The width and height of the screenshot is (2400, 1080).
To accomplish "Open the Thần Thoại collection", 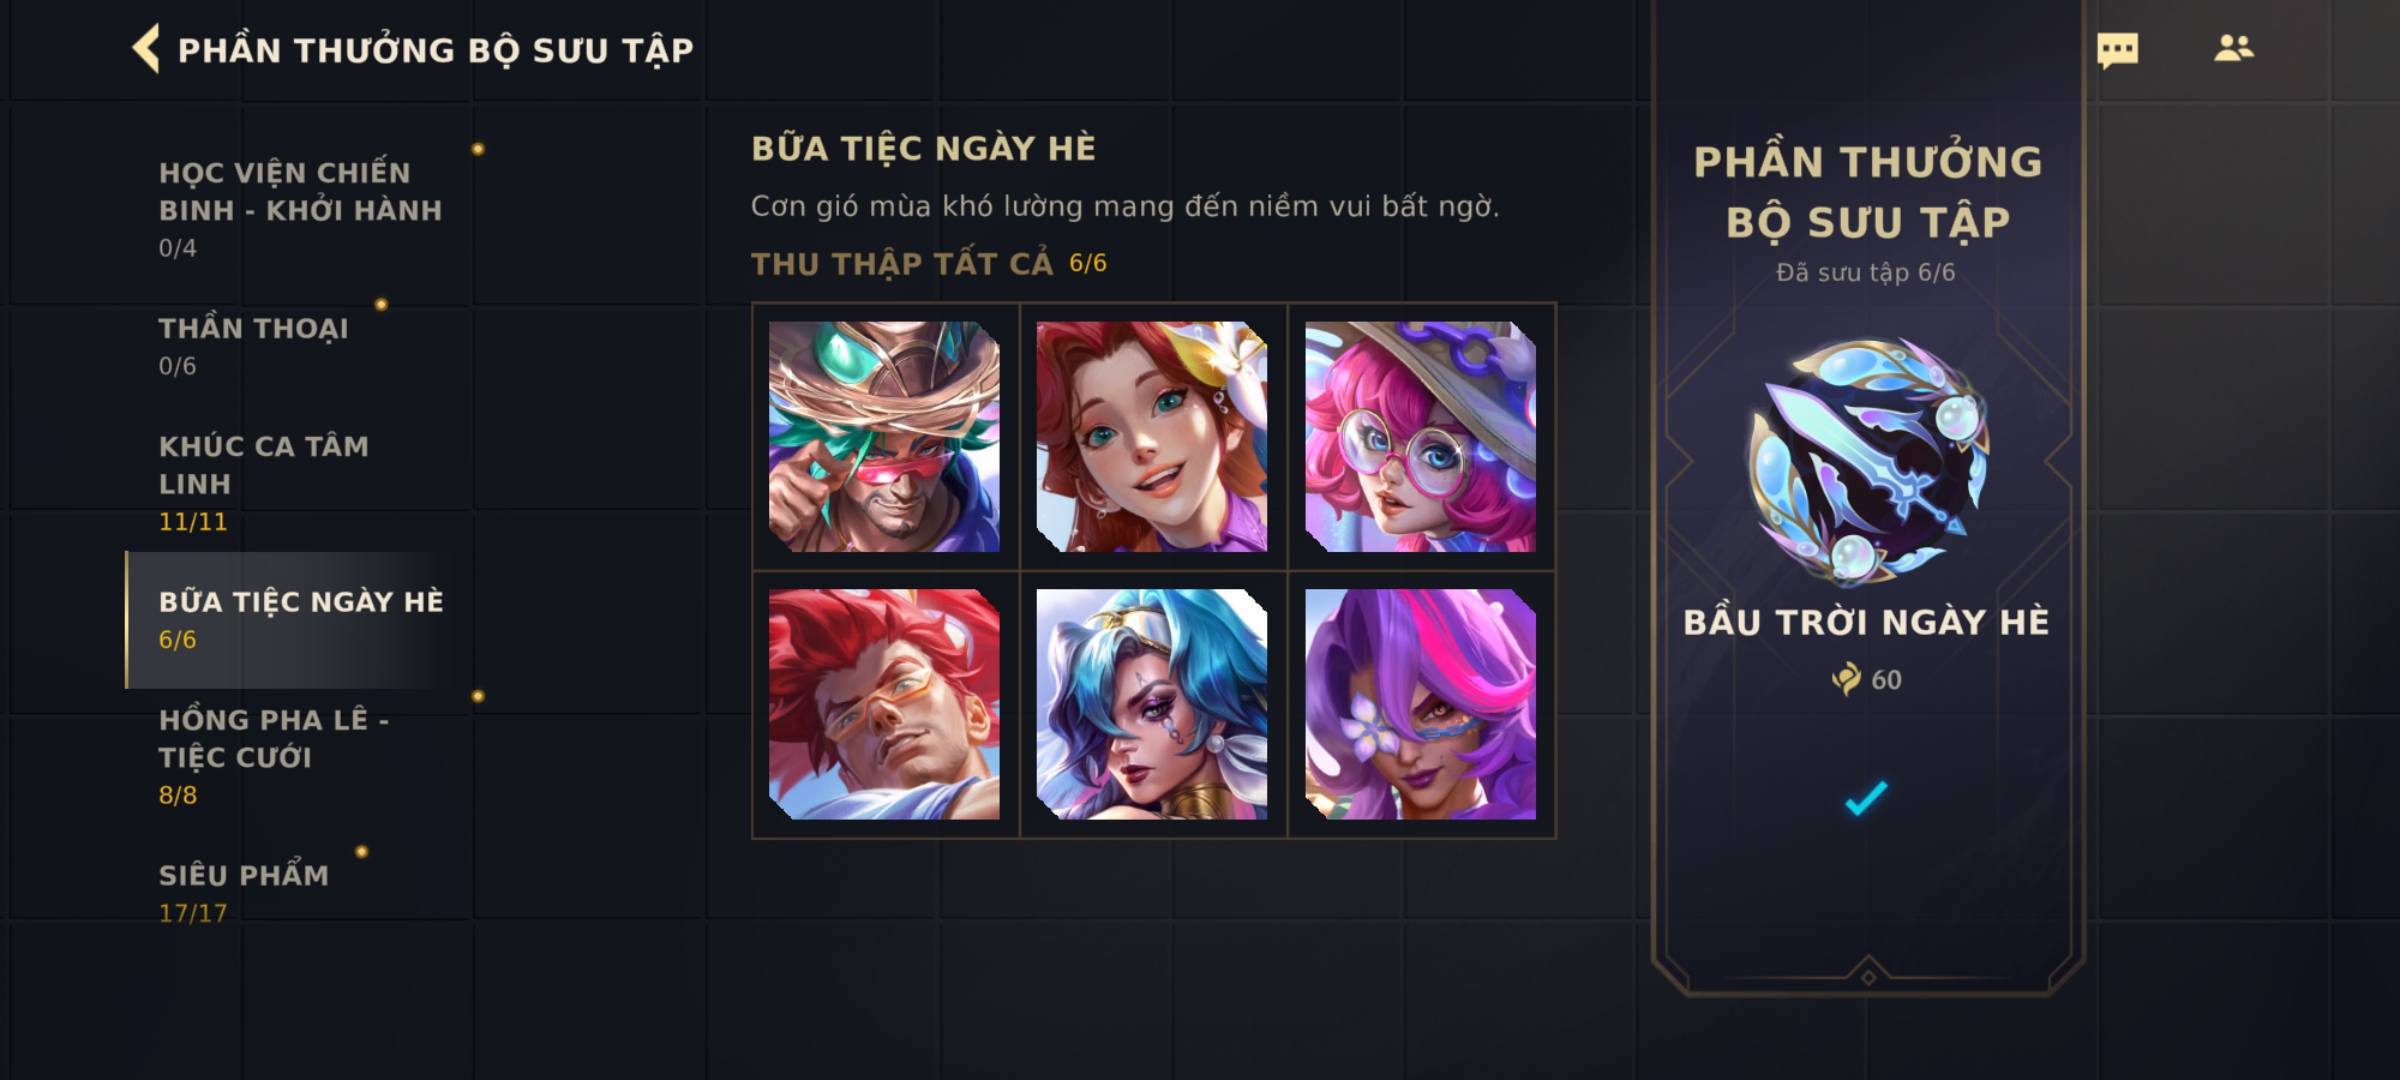I will [300, 346].
